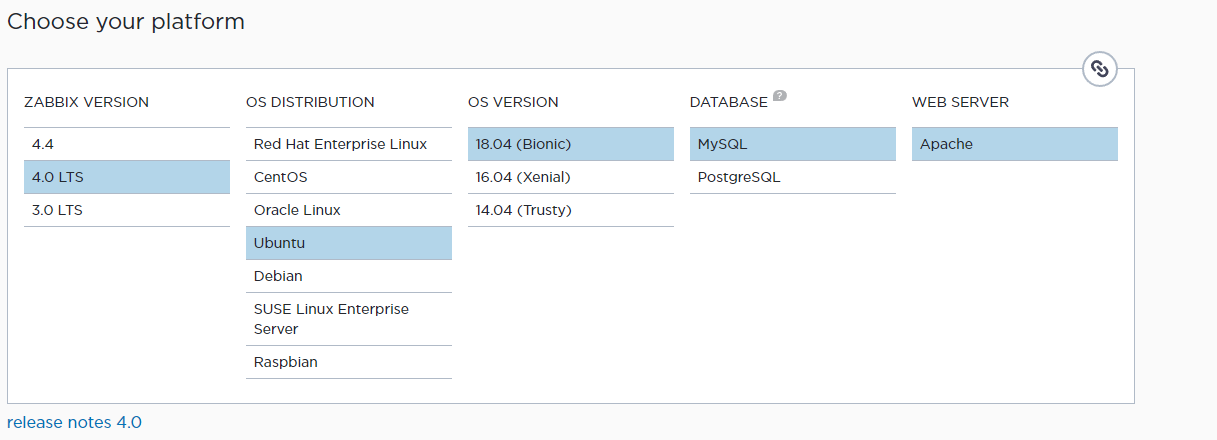Select Zabbix version 4.4
This screenshot has width=1217, height=440.
(127, 144)
